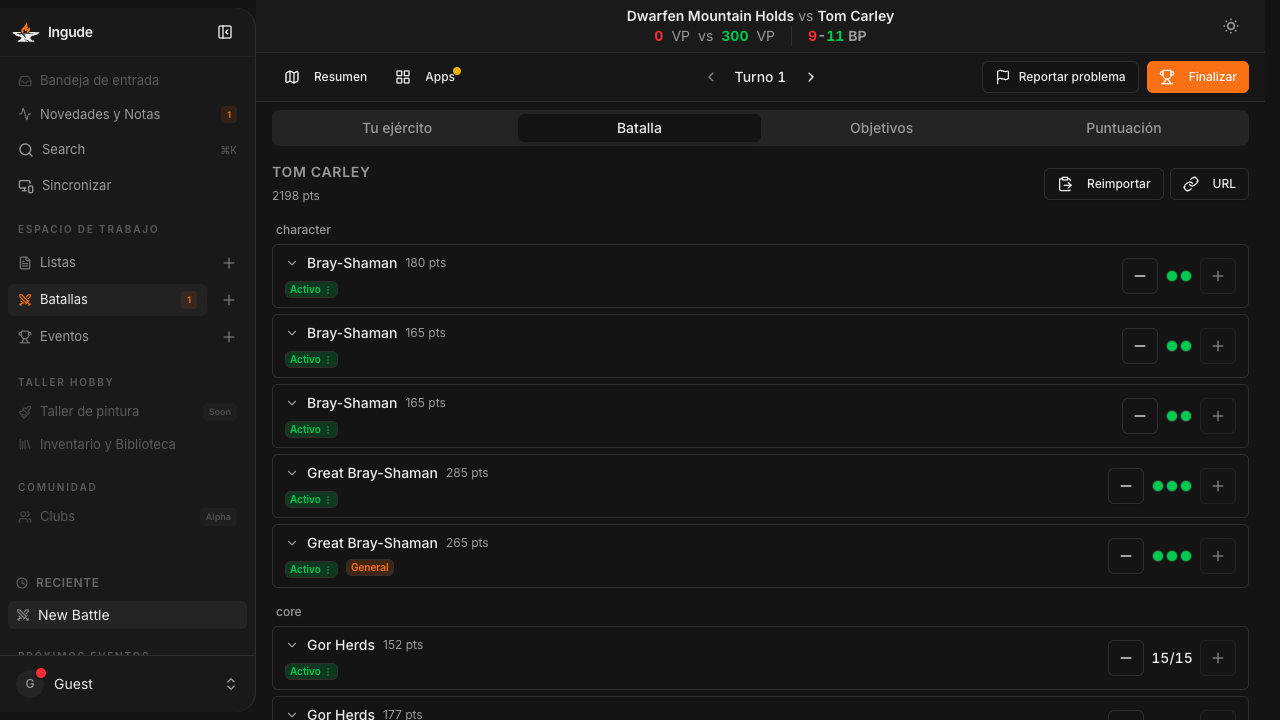This screenshot has width=1280, height=720.
Task: Click the Finalizar button
Action: point(1198,77)
